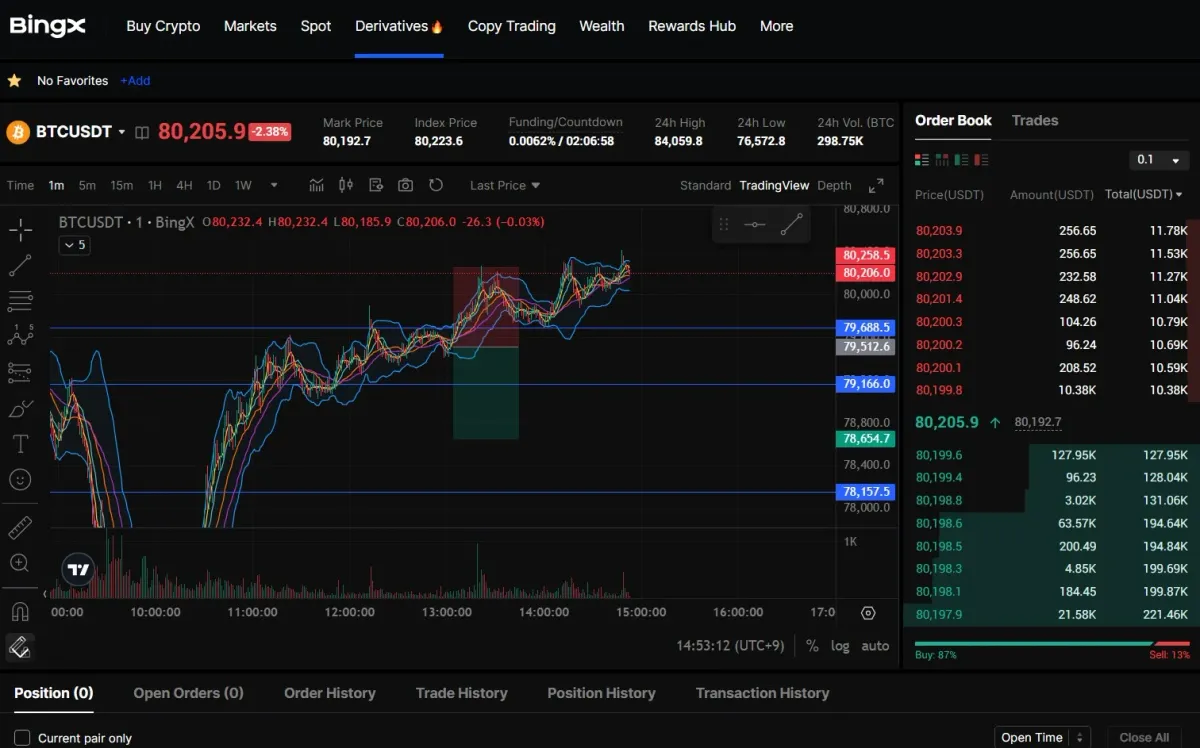This screenshot has height=748, width=1200.
Task: Open the Copy Trading menu
Action: (x=511, y=26)
